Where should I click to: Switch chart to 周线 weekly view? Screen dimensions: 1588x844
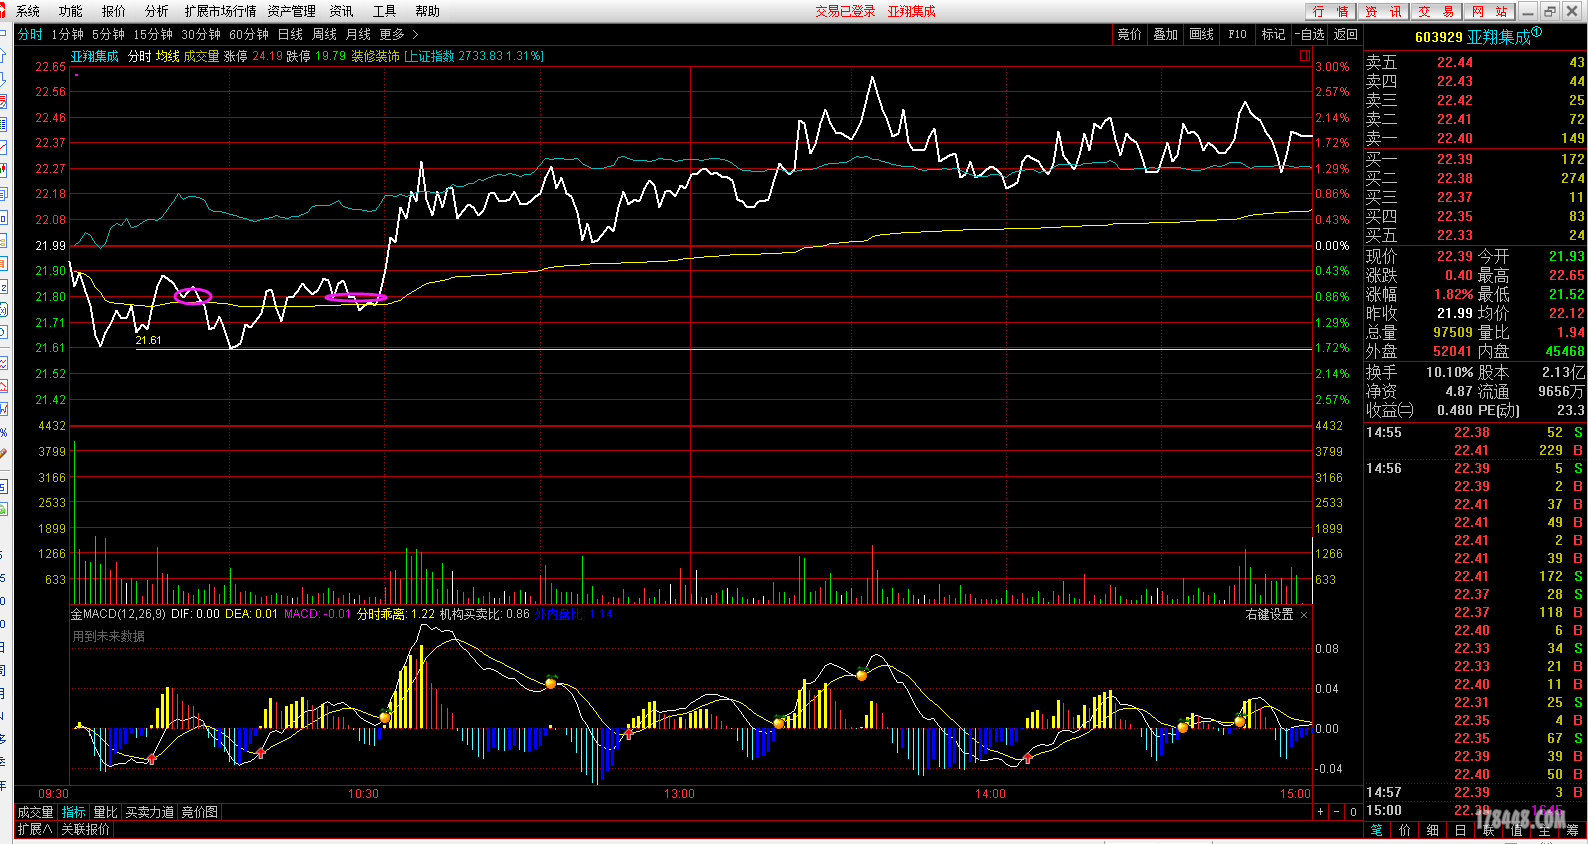(x=324, y=34)
